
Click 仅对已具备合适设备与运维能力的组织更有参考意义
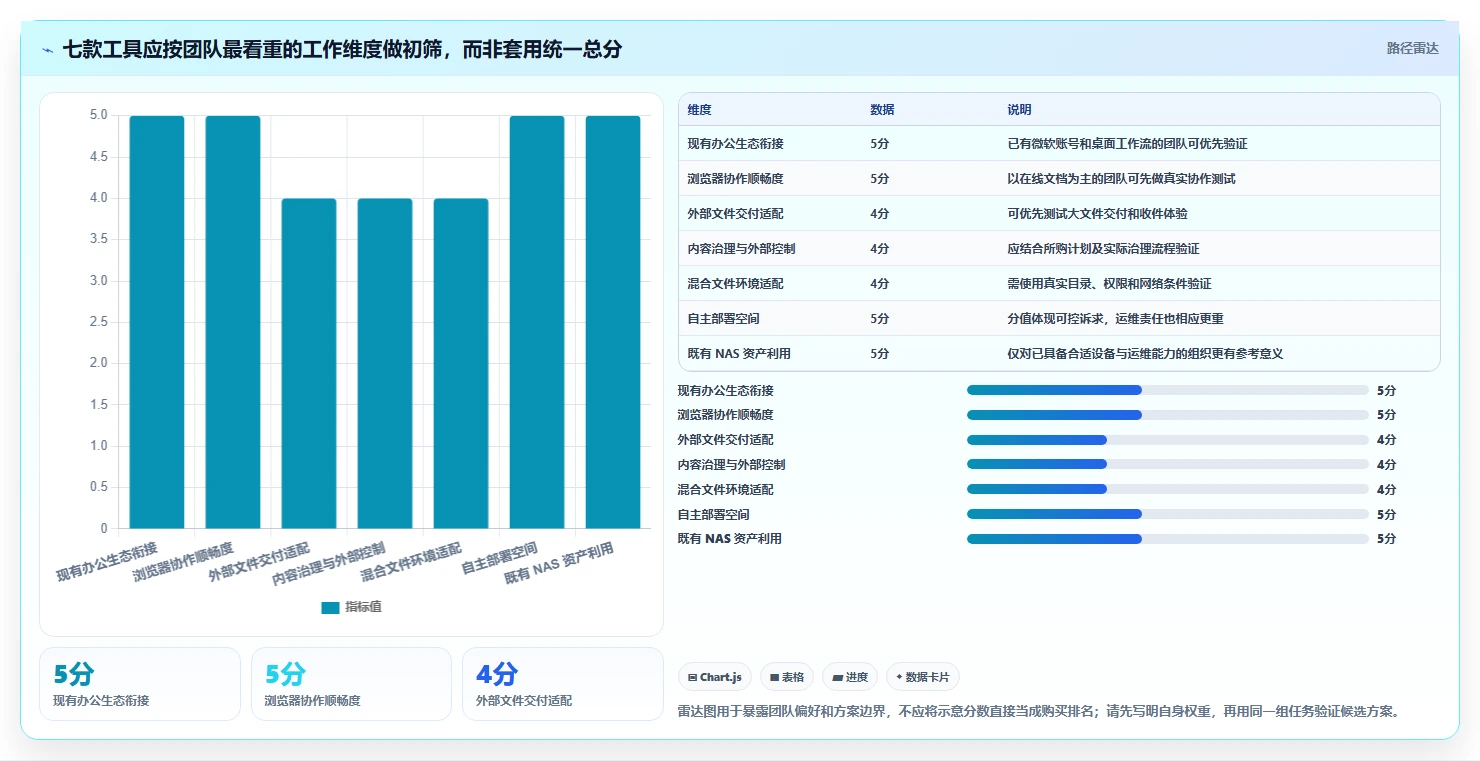click(1145, 354)
